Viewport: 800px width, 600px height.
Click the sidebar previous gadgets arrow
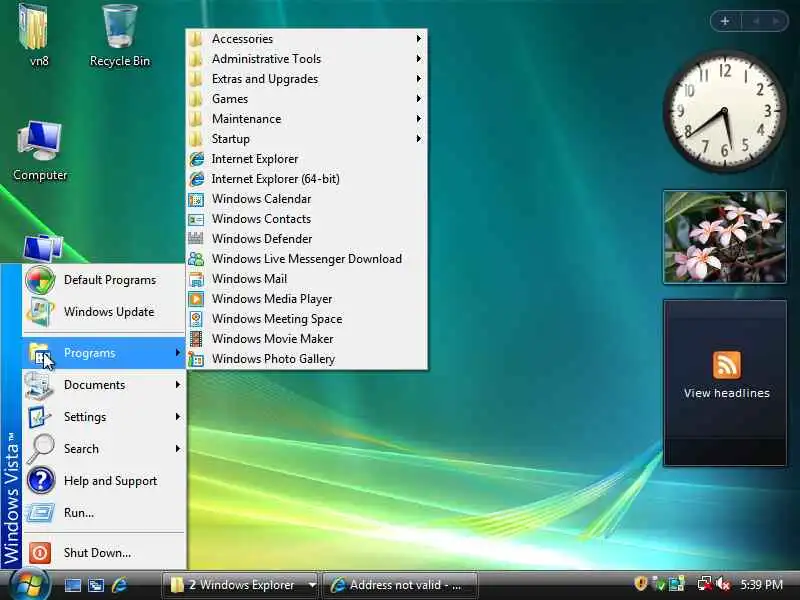[x=756, y=21]
